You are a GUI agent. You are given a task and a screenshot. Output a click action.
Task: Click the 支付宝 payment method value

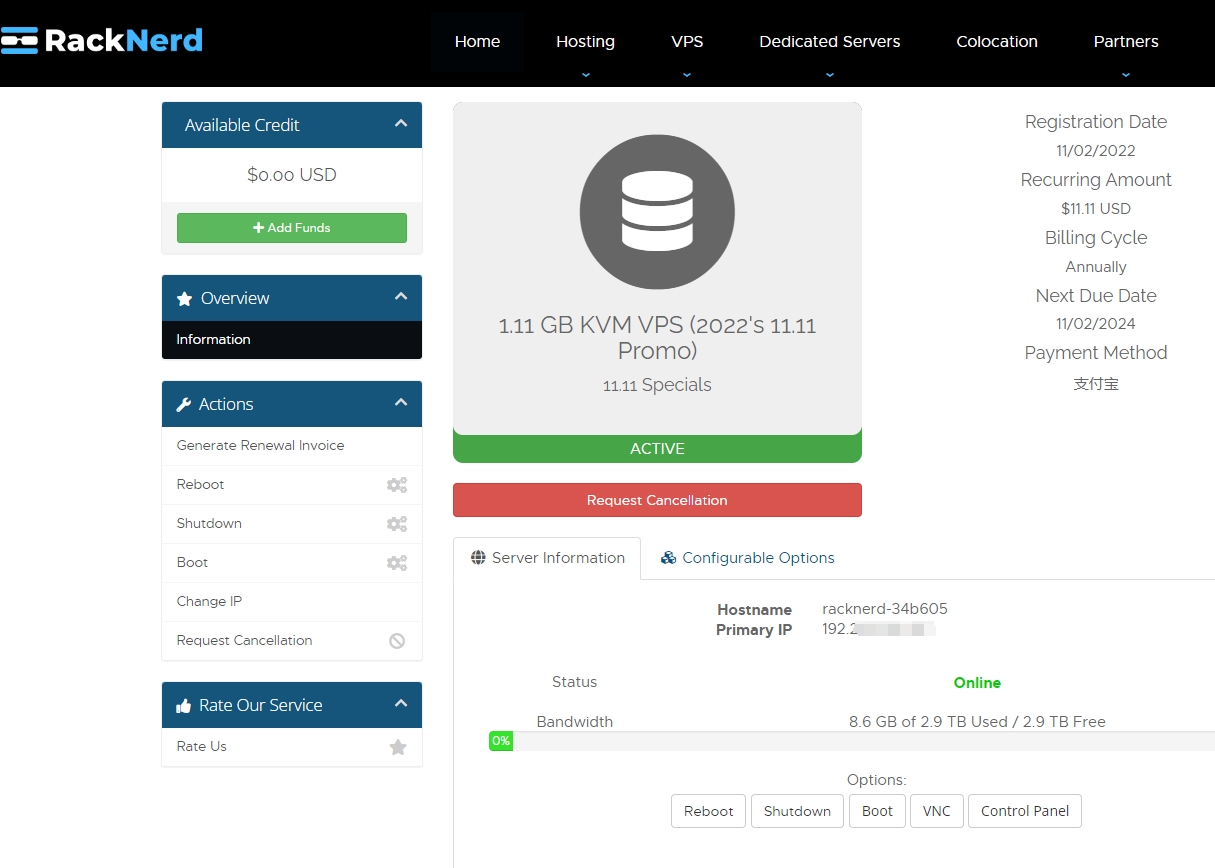click(1096, 383)
